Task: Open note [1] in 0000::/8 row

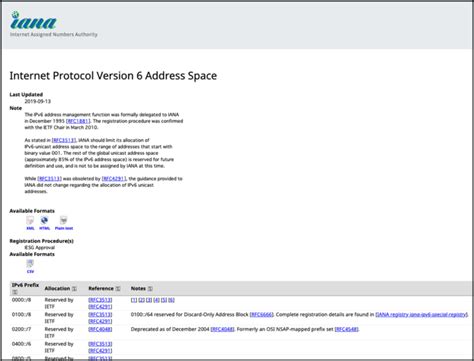Action: click(134, 300)
